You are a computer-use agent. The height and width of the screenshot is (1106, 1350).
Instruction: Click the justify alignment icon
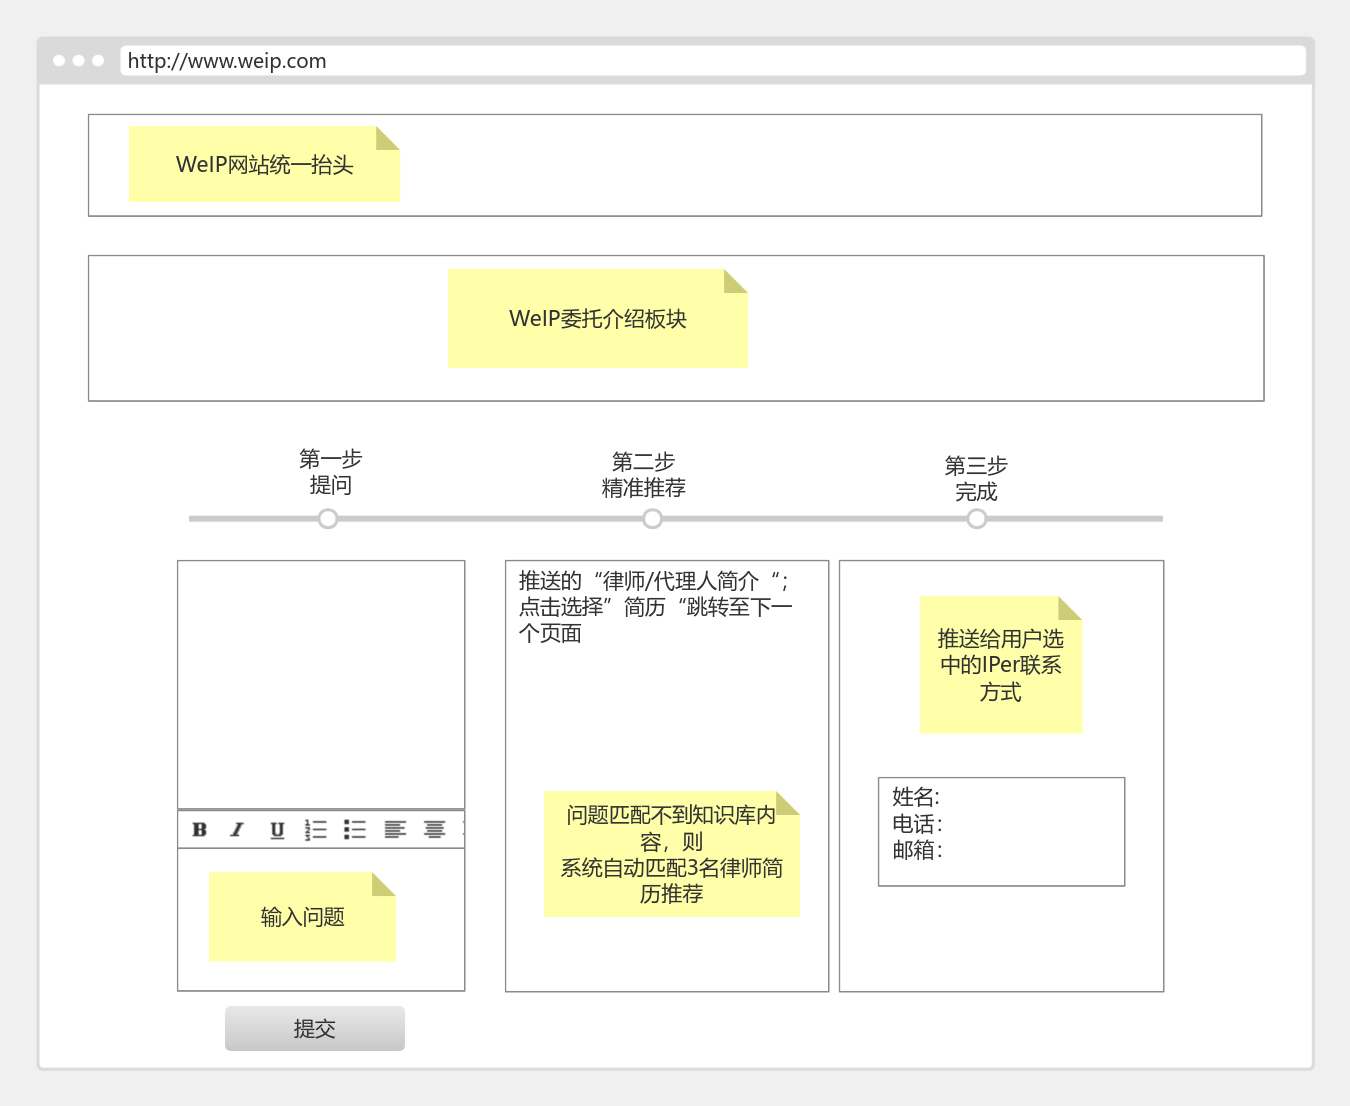tap(433, 828)
